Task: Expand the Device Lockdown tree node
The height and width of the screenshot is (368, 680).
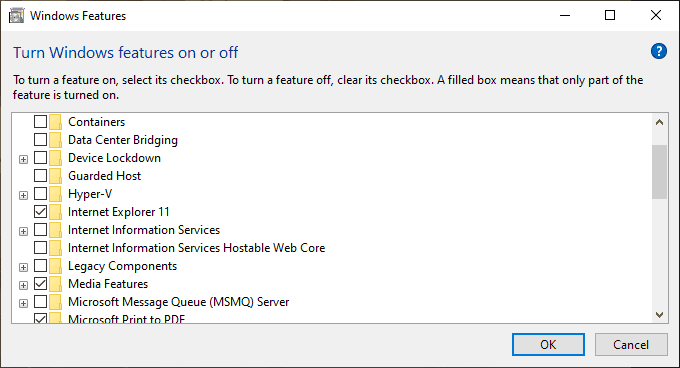Action: pyautogui.click(x=23, y=160)
